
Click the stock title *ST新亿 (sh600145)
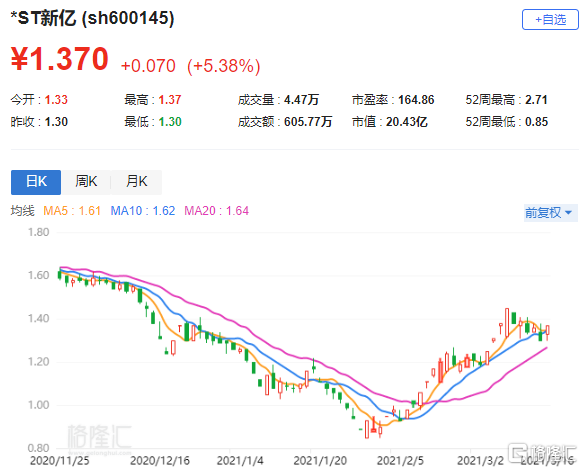pos(92,18)
